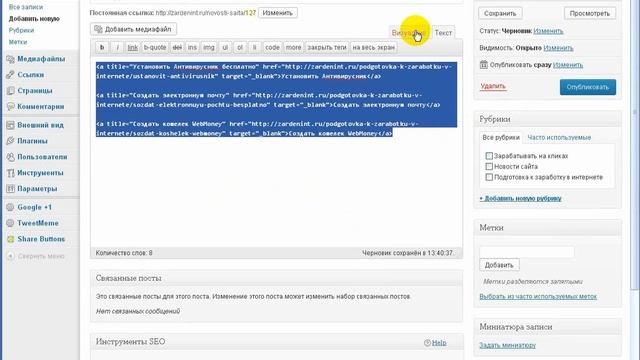Apply code tag button
The image size is (640, 360).
[x=272, y=47]
